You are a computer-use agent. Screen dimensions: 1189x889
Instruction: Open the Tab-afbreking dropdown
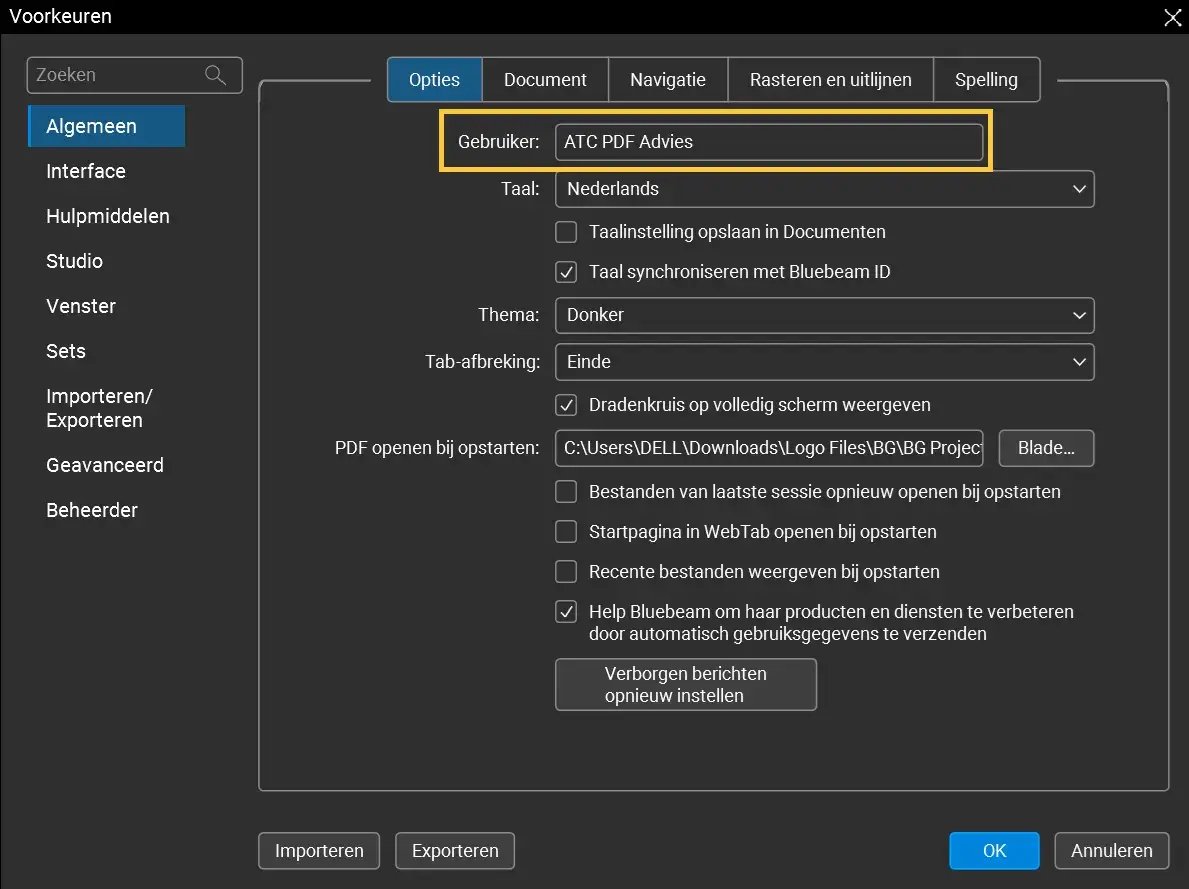[x=824, y=362]
